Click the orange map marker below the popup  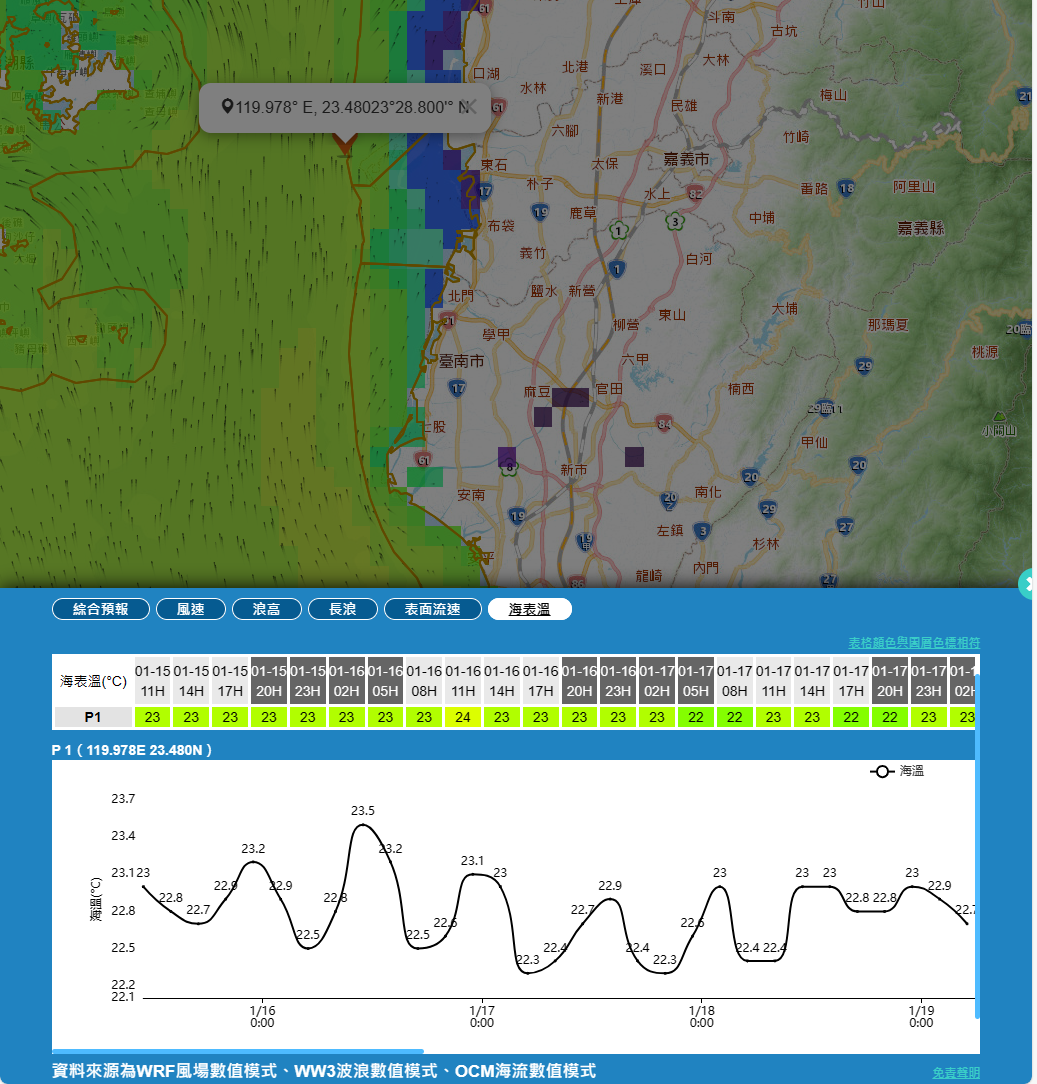(x=344, y=145)
